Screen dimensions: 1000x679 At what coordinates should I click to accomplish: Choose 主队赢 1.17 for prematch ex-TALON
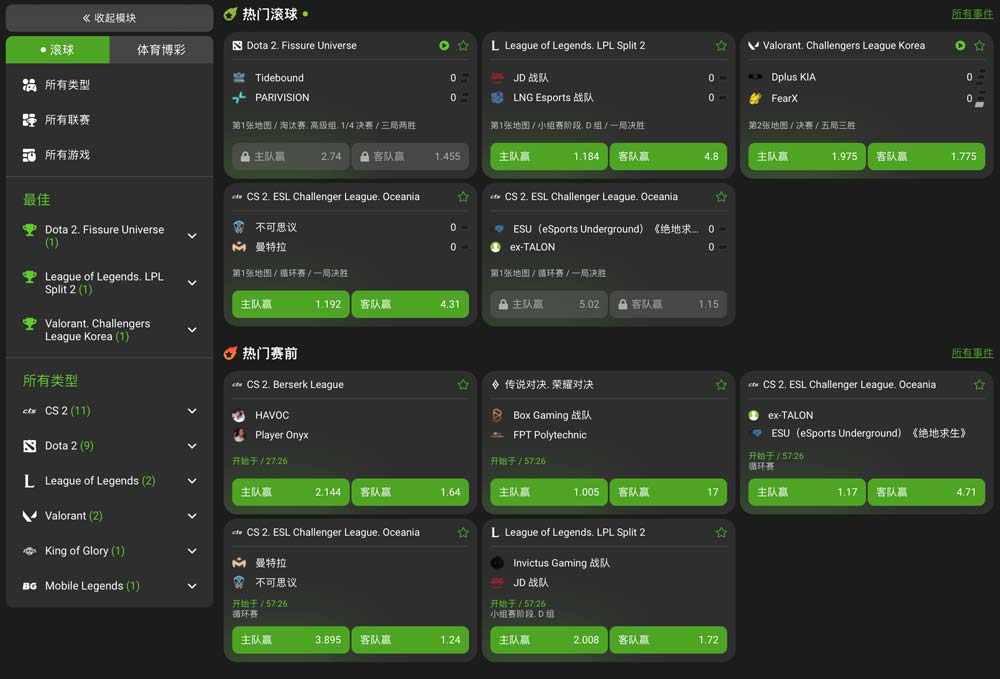coord(807,492)
